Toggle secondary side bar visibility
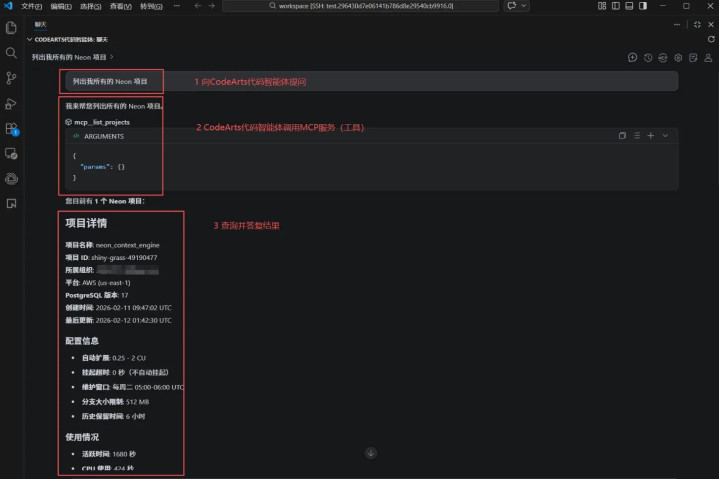The image size is (719, 479). (643, 6)
